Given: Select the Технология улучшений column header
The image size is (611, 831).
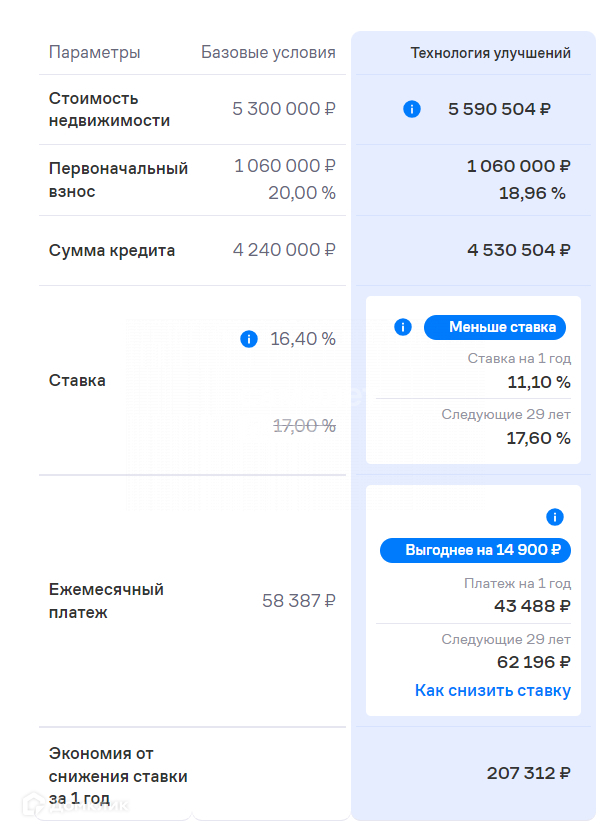Looking at the screenshot, I should pyautogui.click(x=490, y=53).
